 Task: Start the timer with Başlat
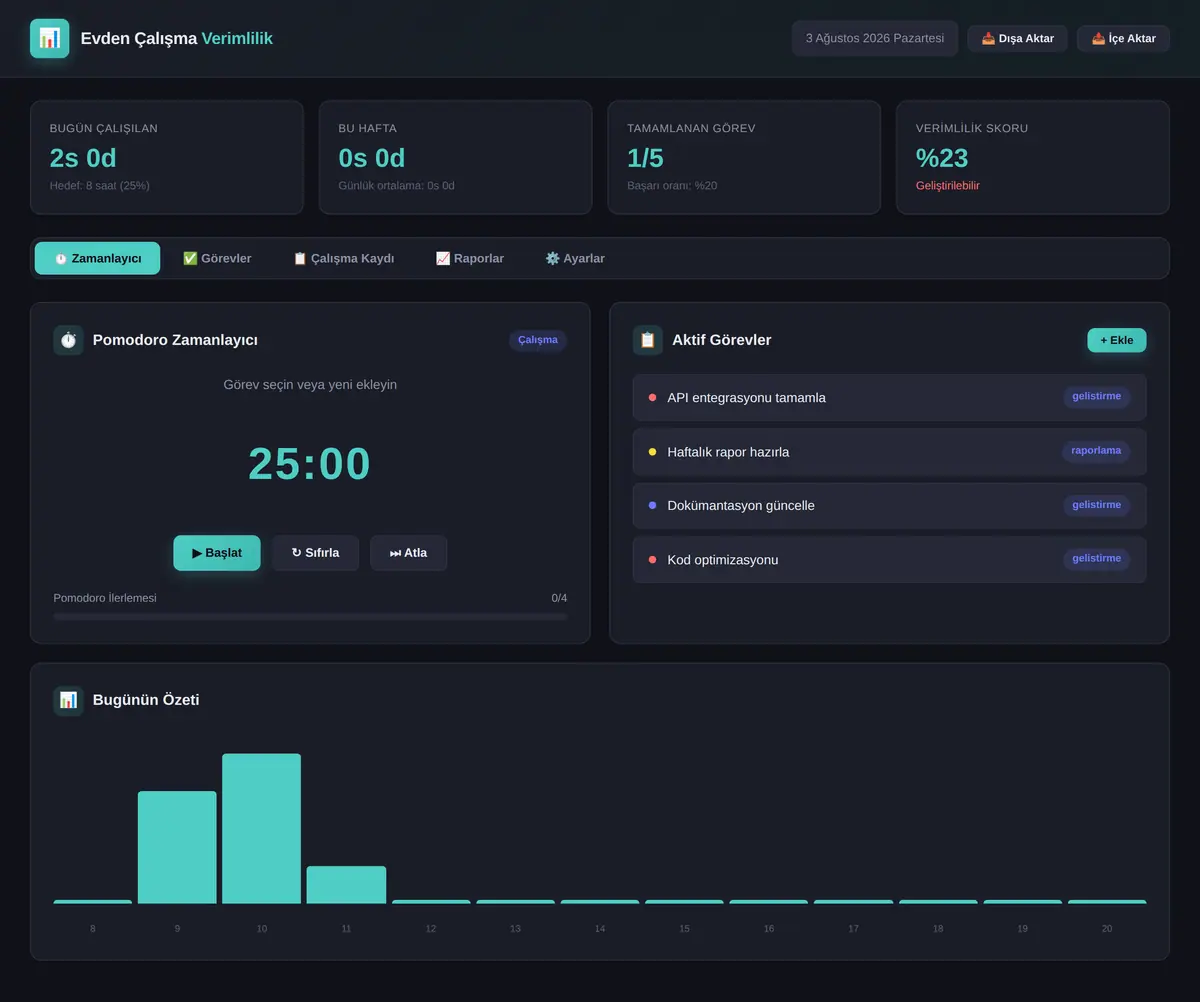[x=217, y=553]
